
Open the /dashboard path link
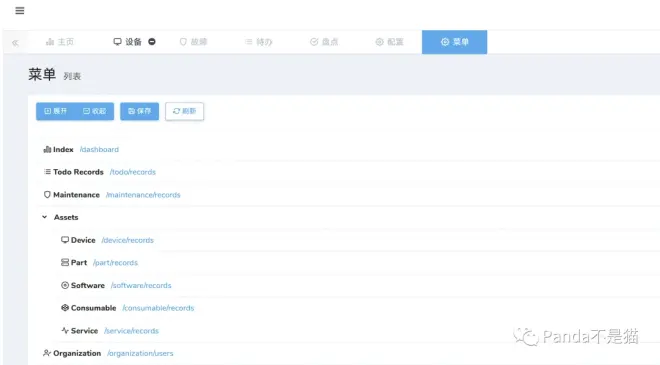pyautogui.click(x=99, y=149)
